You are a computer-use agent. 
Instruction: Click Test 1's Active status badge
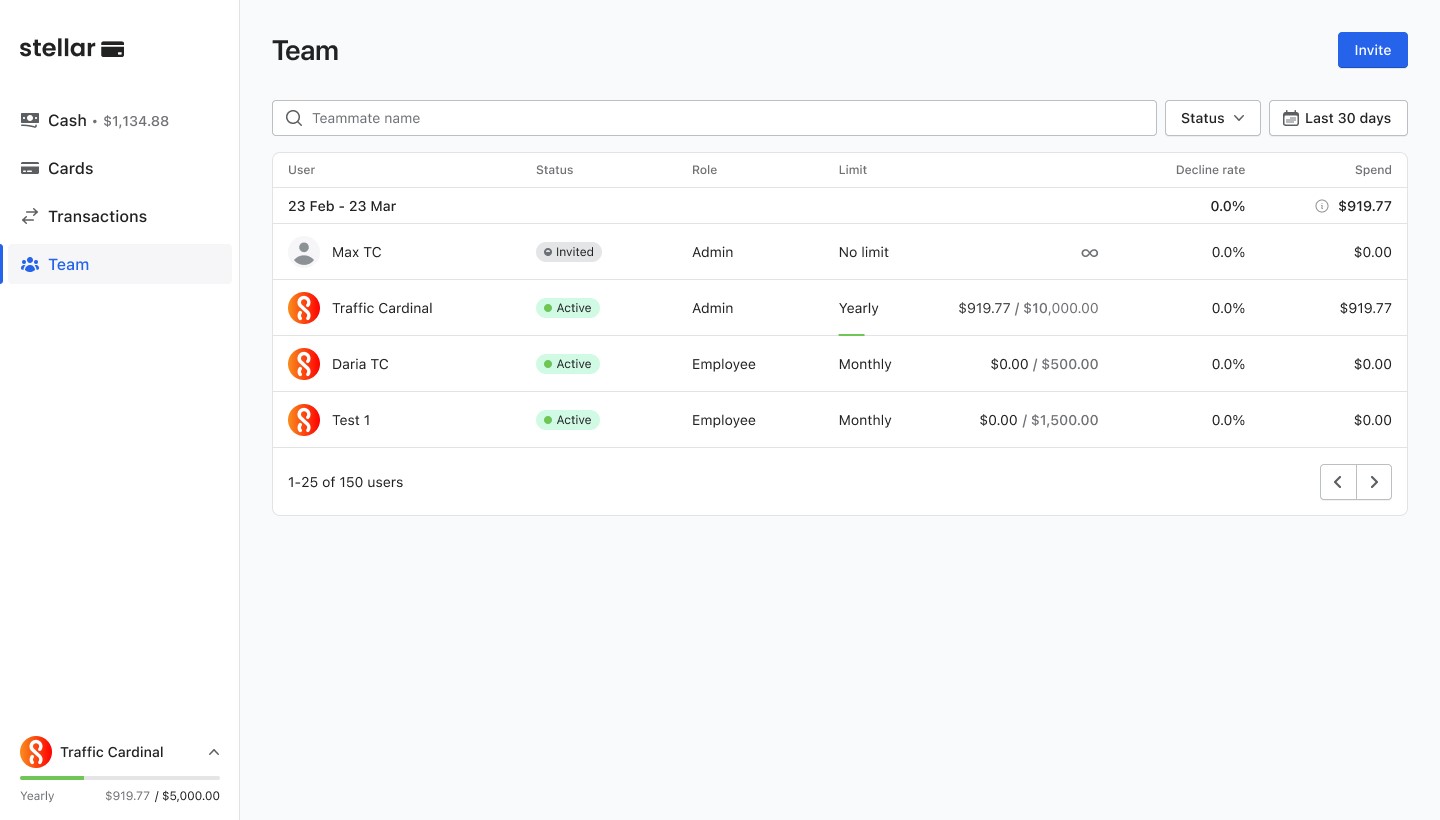tap(568, 420)
